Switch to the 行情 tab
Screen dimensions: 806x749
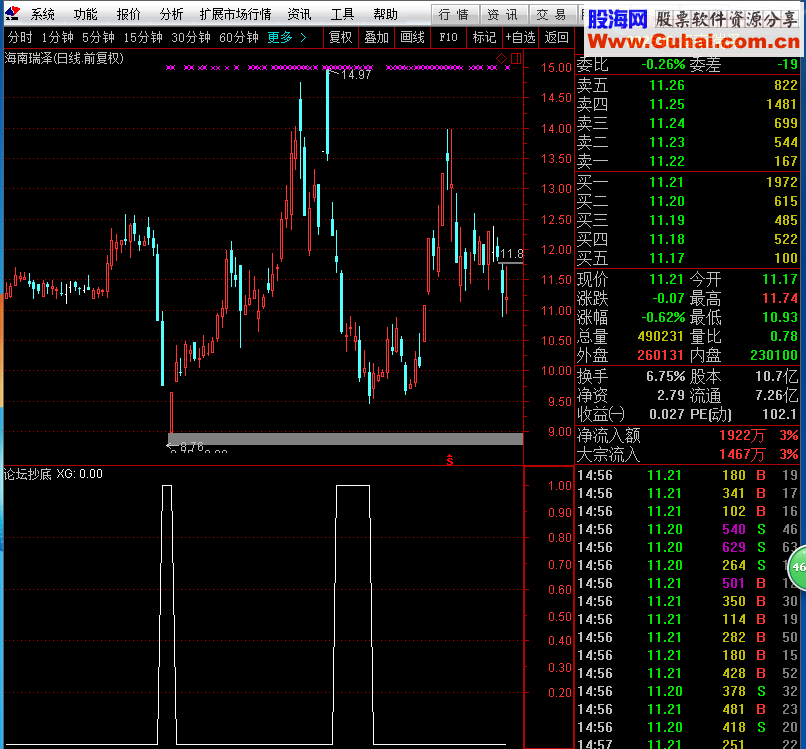coord(454,15)
